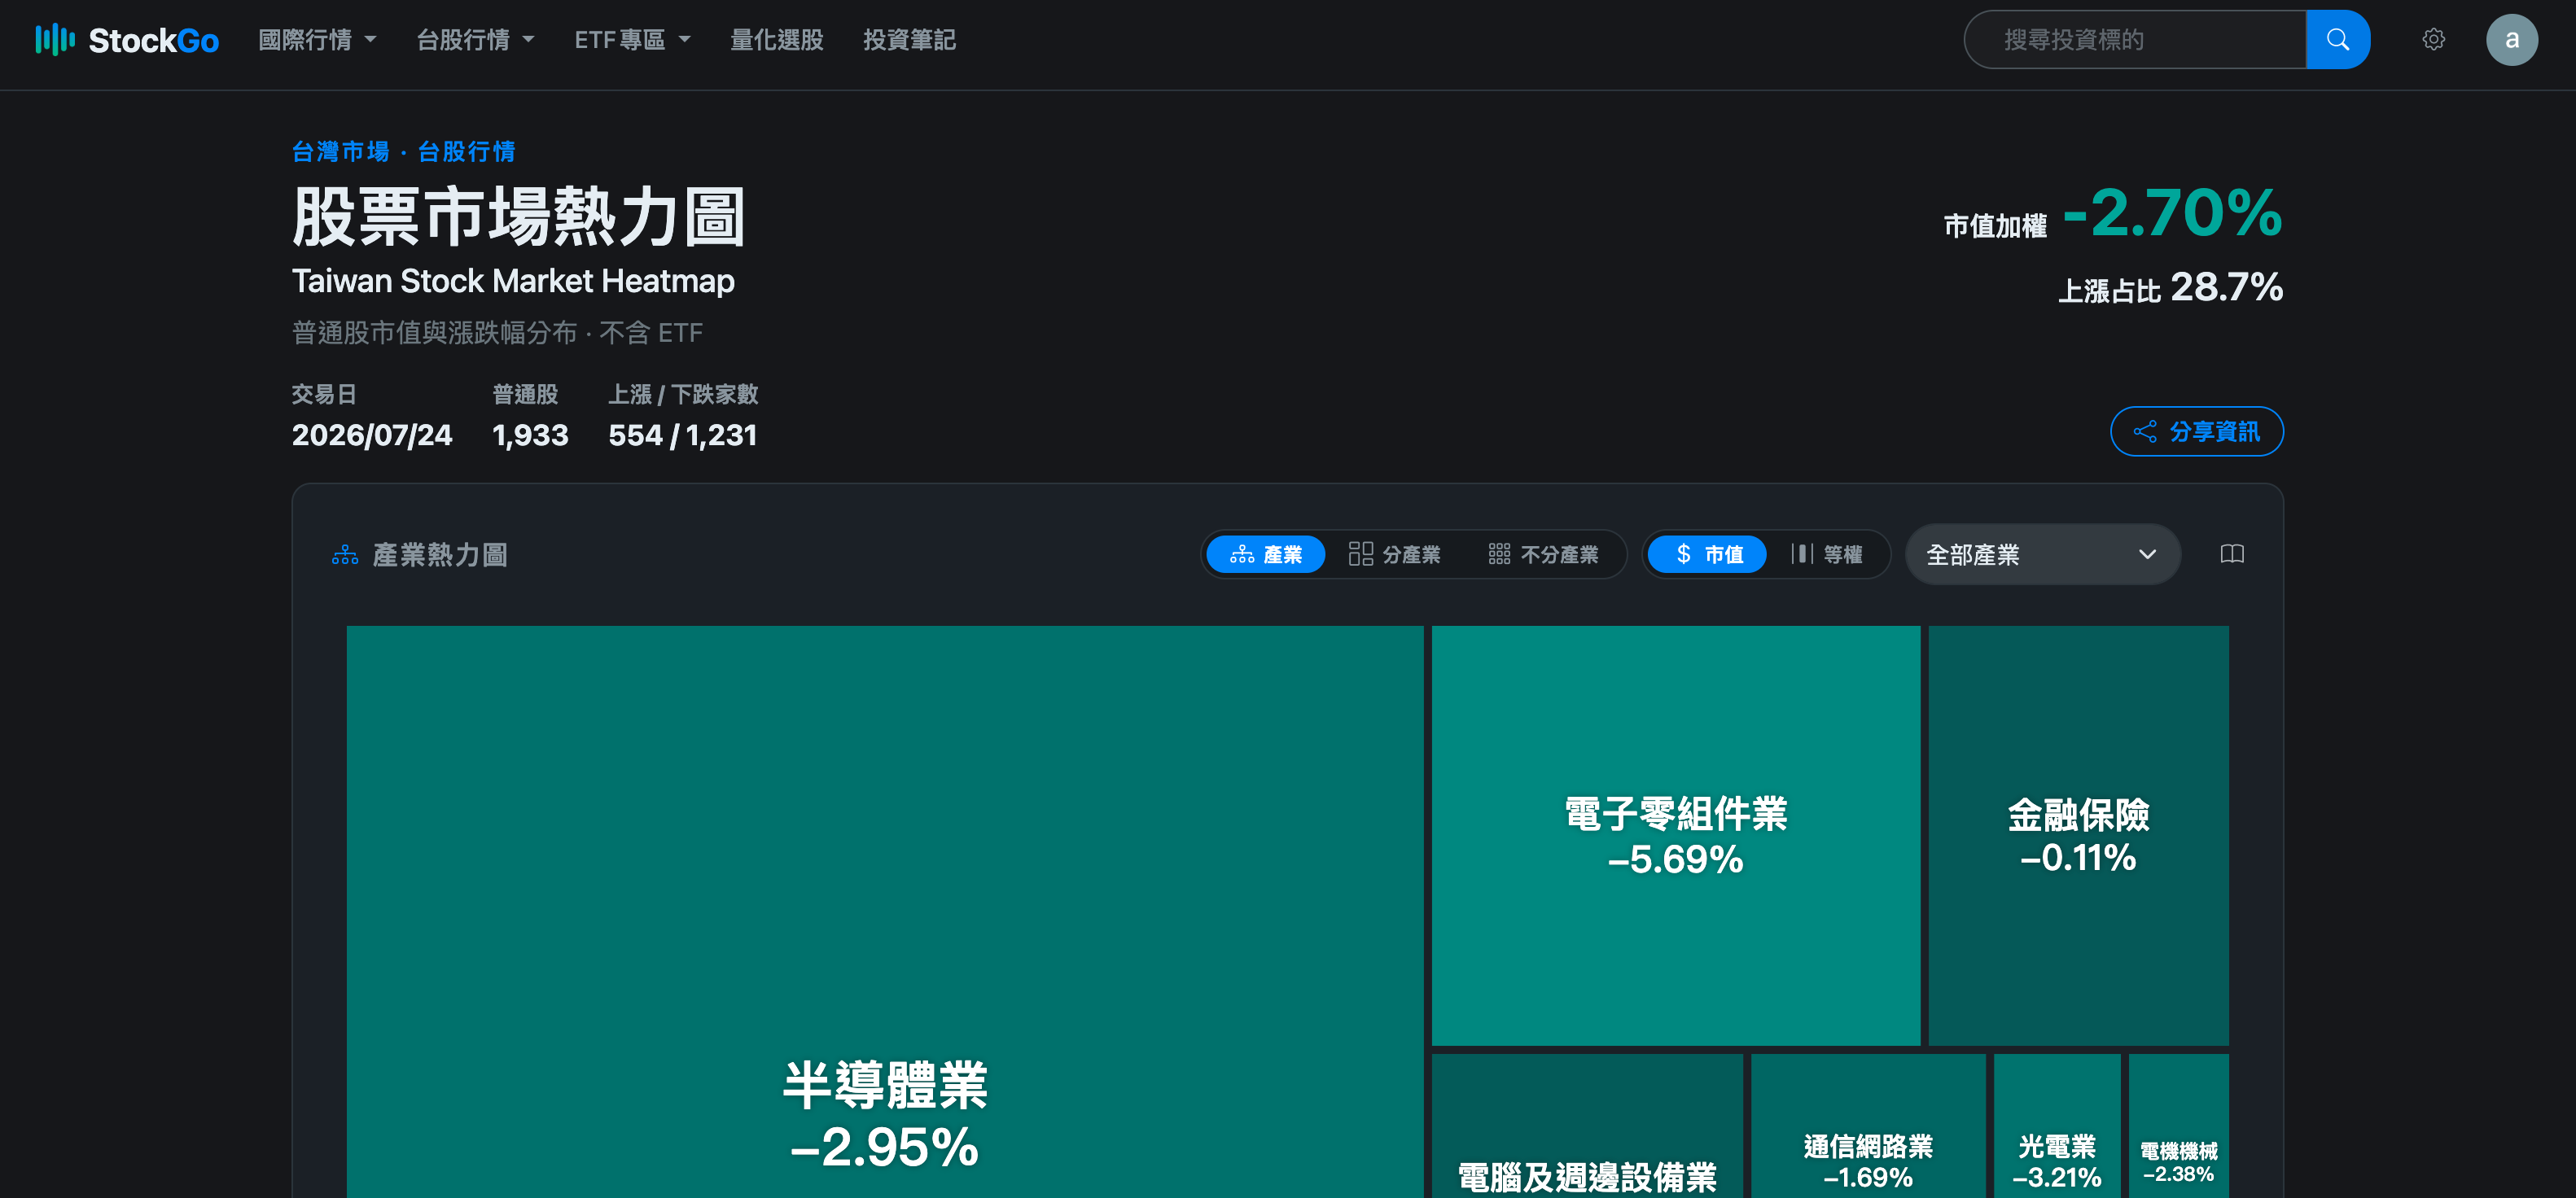Click the 光電業 heatmap tile
This screenshot has width=2576, height=1198.
pyautogui.click(x=2057, y=1126)
